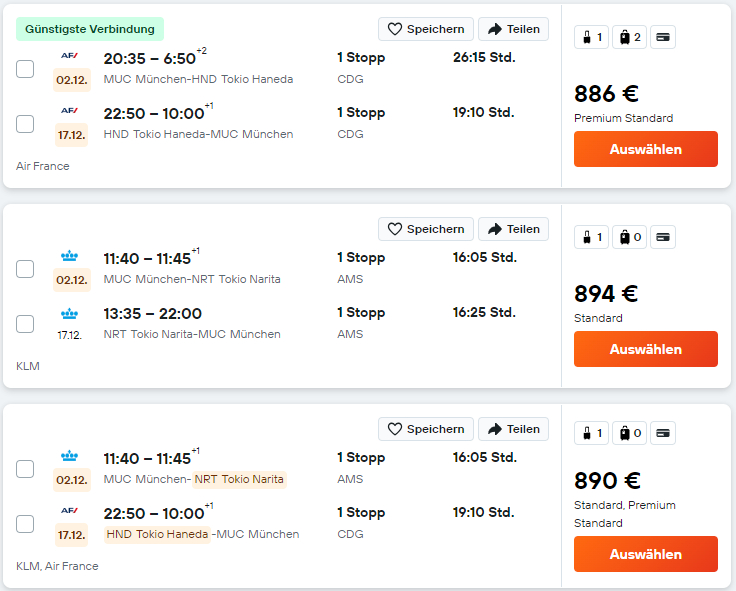
Task: Click the 02.12. date badge in first offer
Action: click(72, 79)
